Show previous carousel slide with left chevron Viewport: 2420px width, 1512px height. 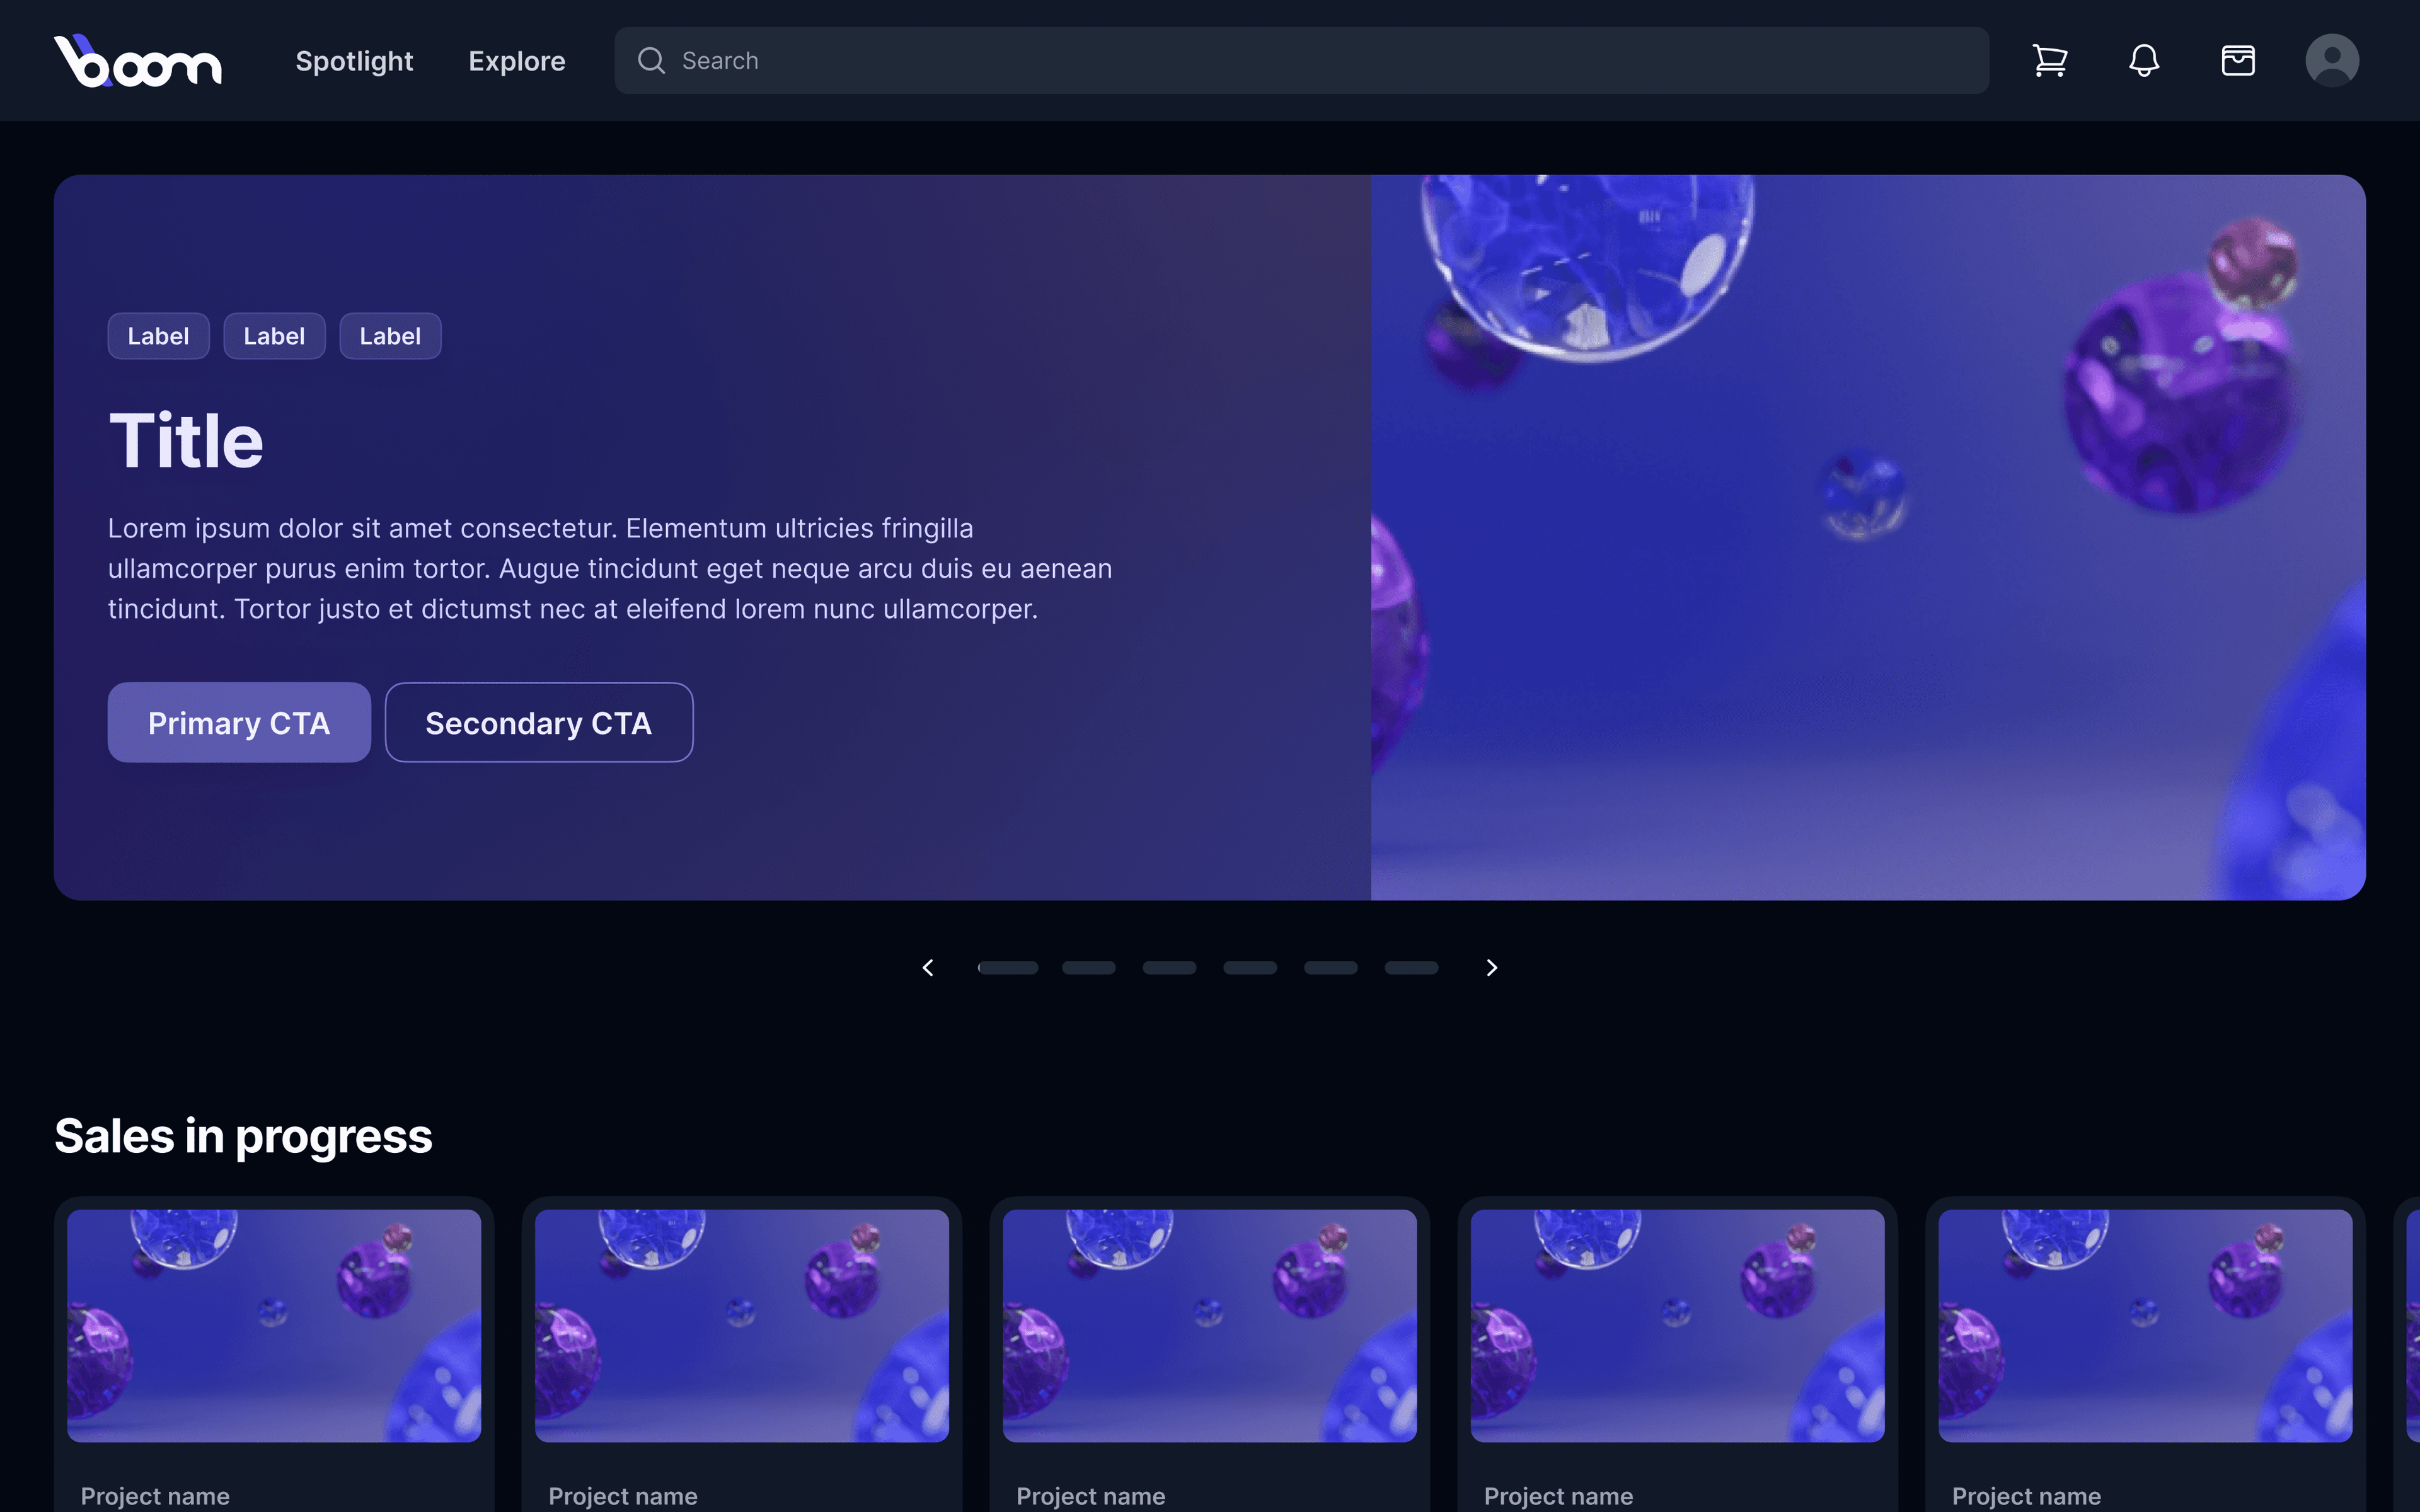pos(928,968)
